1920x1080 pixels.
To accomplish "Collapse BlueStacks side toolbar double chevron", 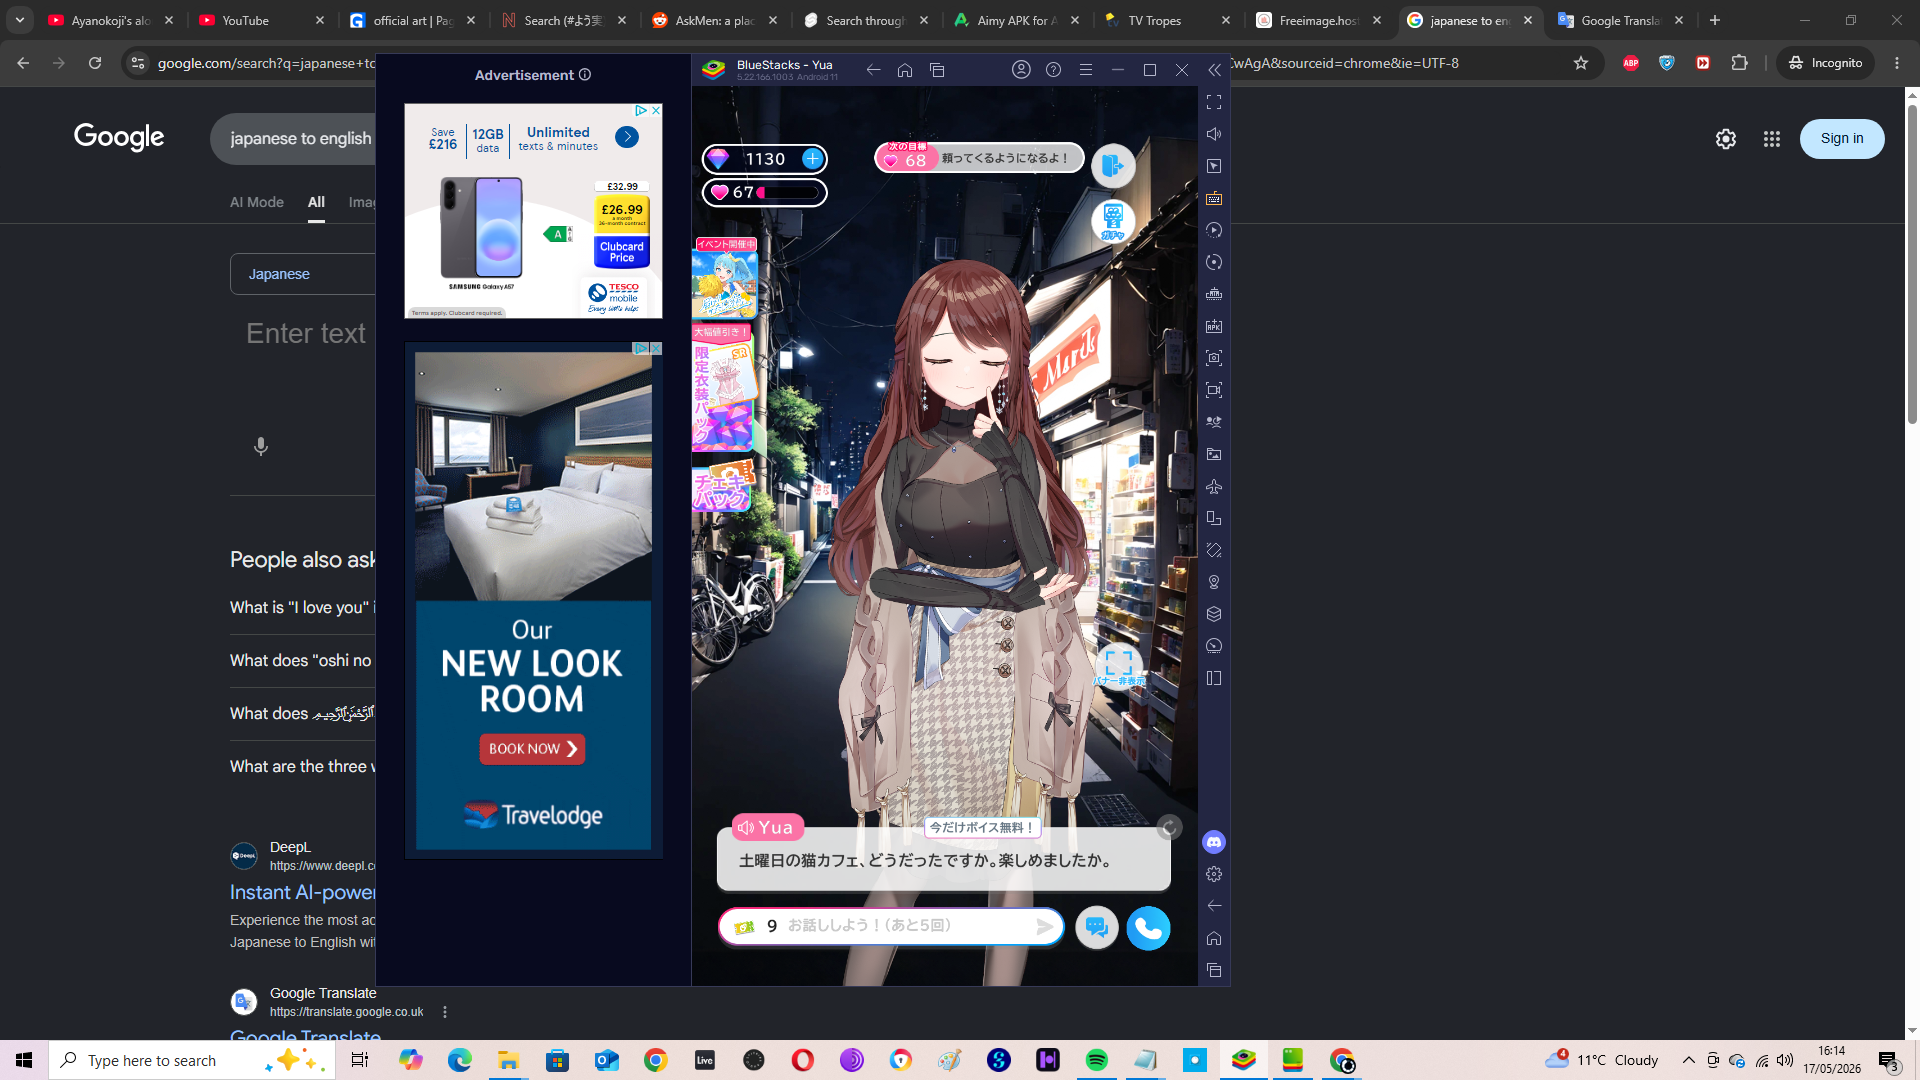I will pos(1214,70).
